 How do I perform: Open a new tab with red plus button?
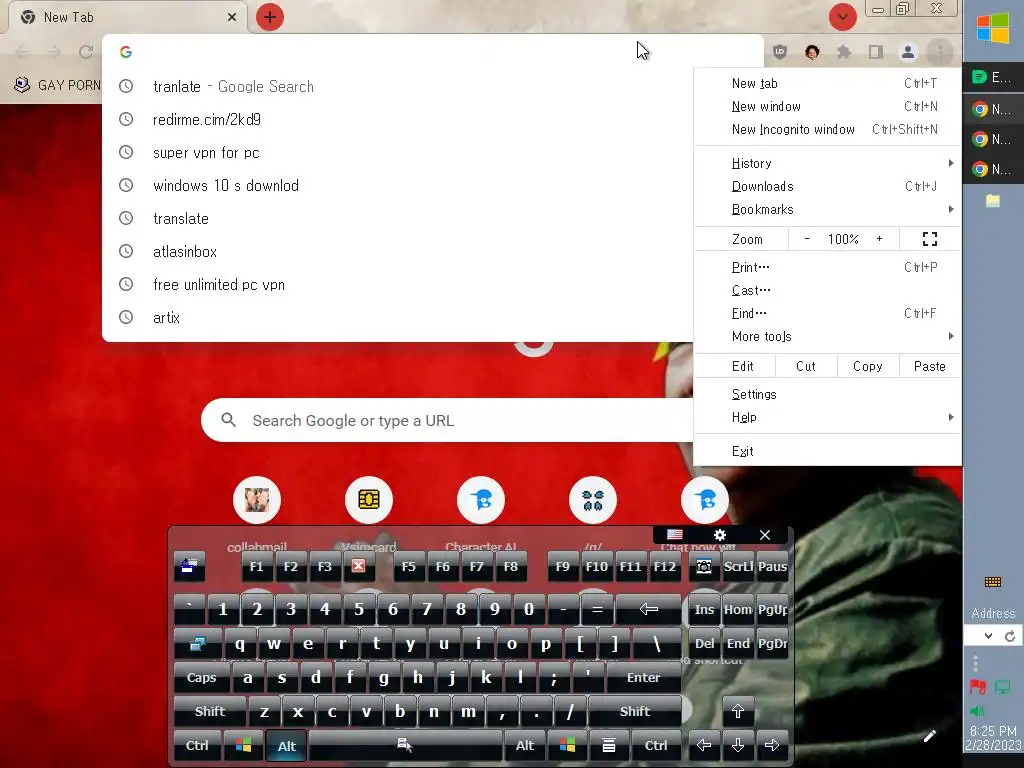pos(270,17)
